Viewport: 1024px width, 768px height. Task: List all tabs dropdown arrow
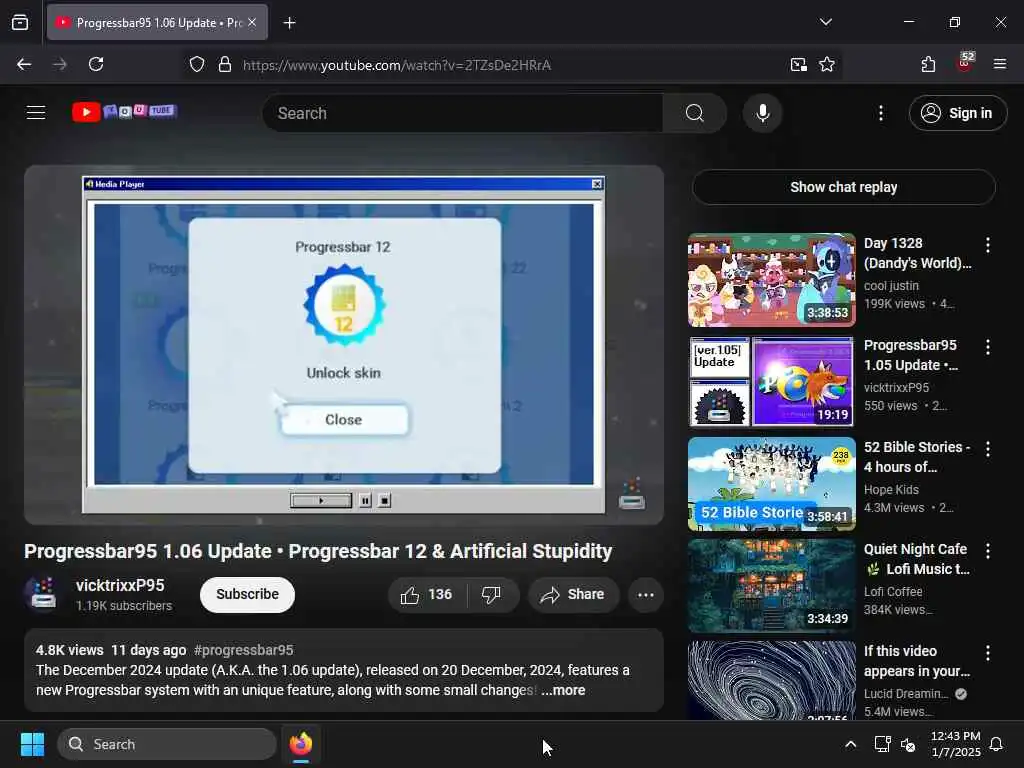click(x=825, y=22)
